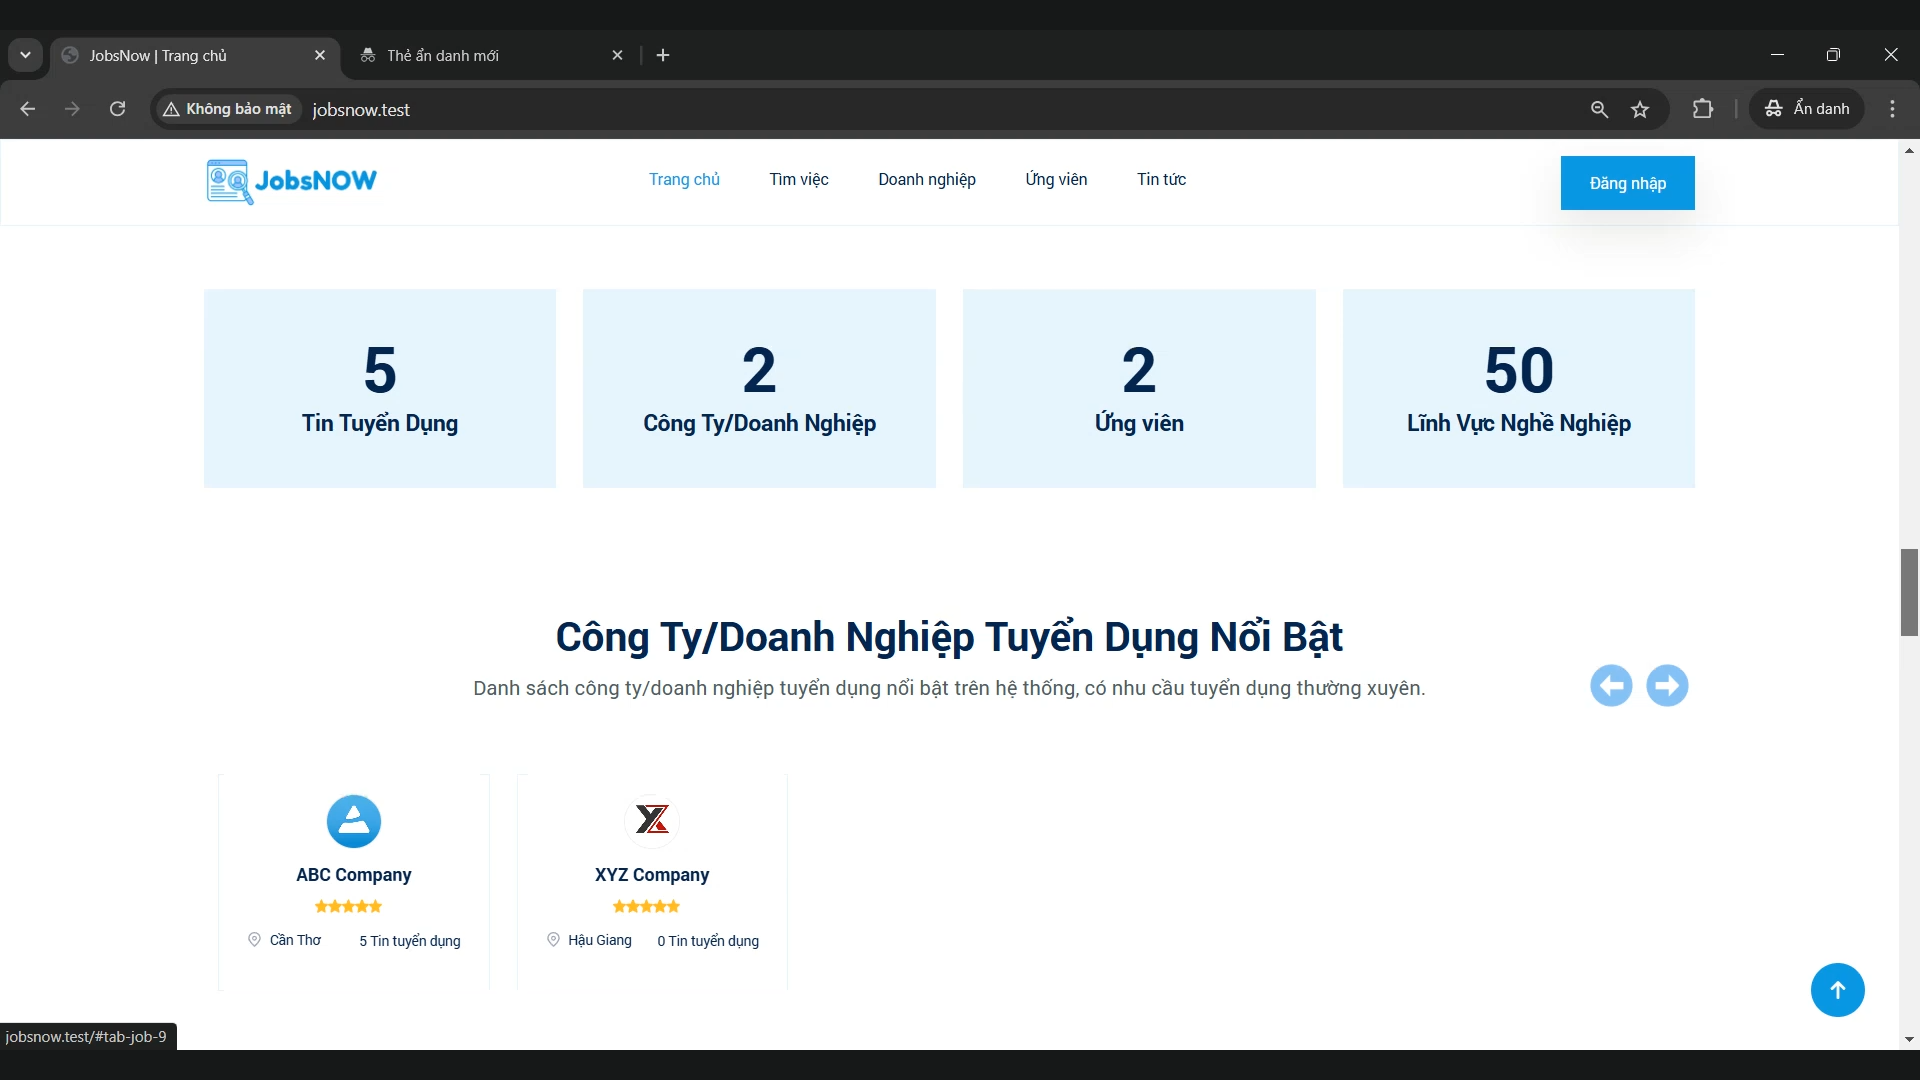Click the Đăng nhập button

pos(1628,183)
